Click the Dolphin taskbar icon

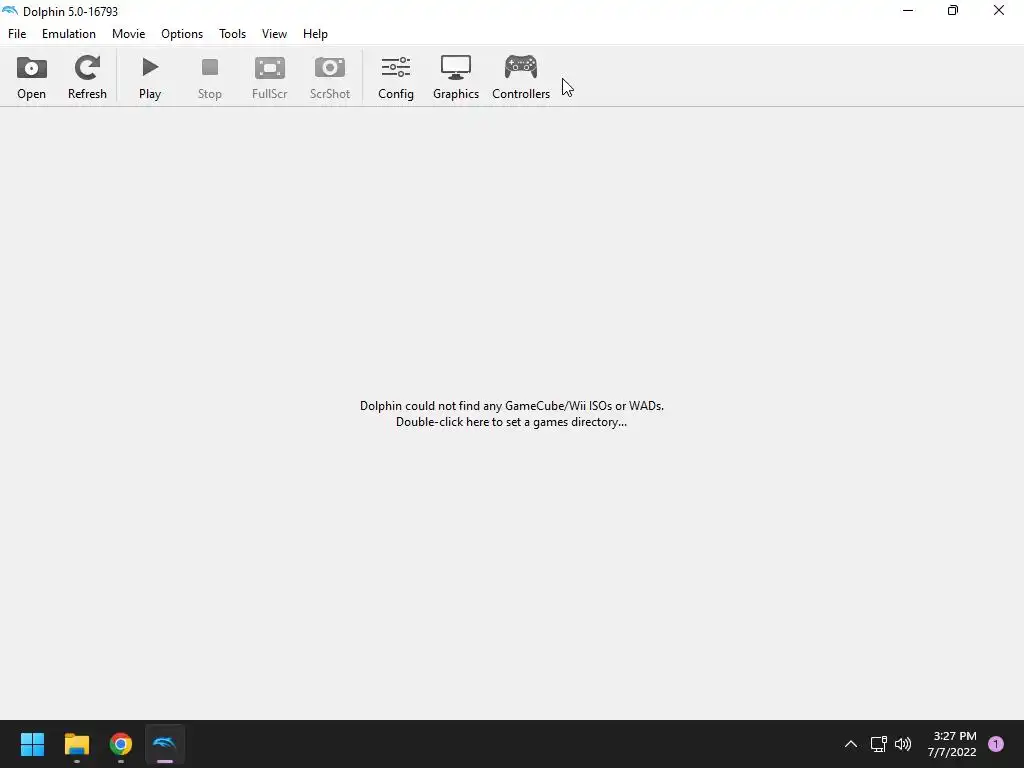coord(165,744)
